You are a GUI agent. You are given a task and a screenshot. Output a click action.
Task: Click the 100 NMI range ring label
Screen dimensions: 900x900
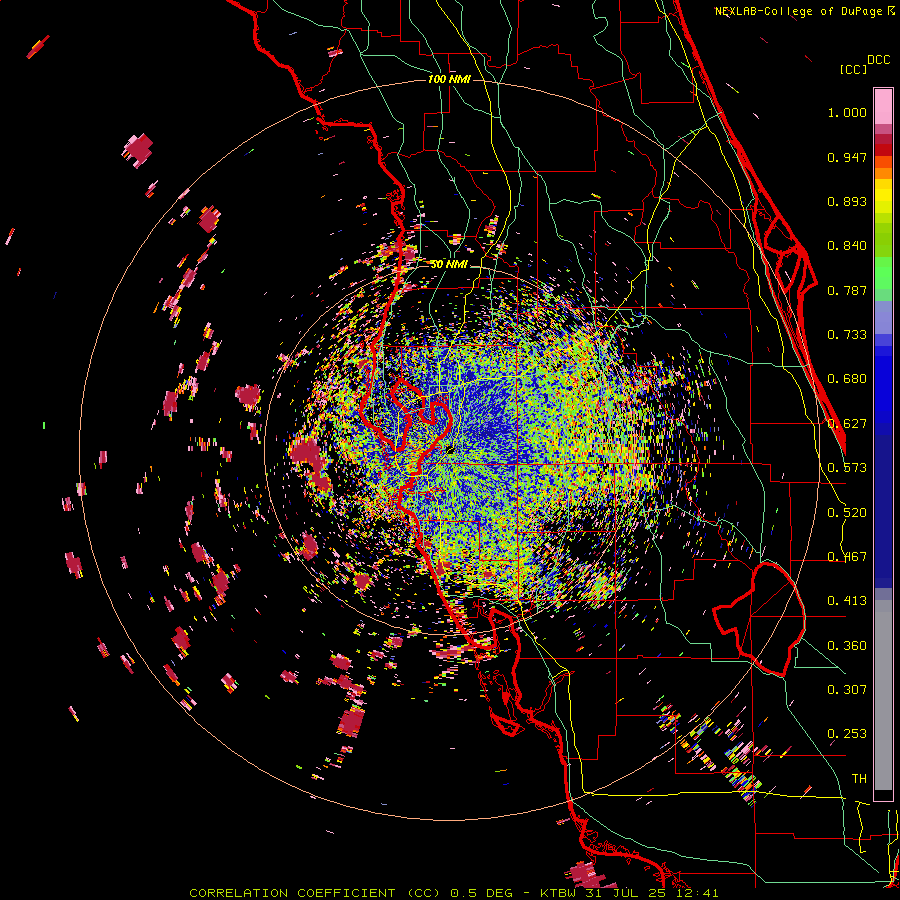point(449,79)
